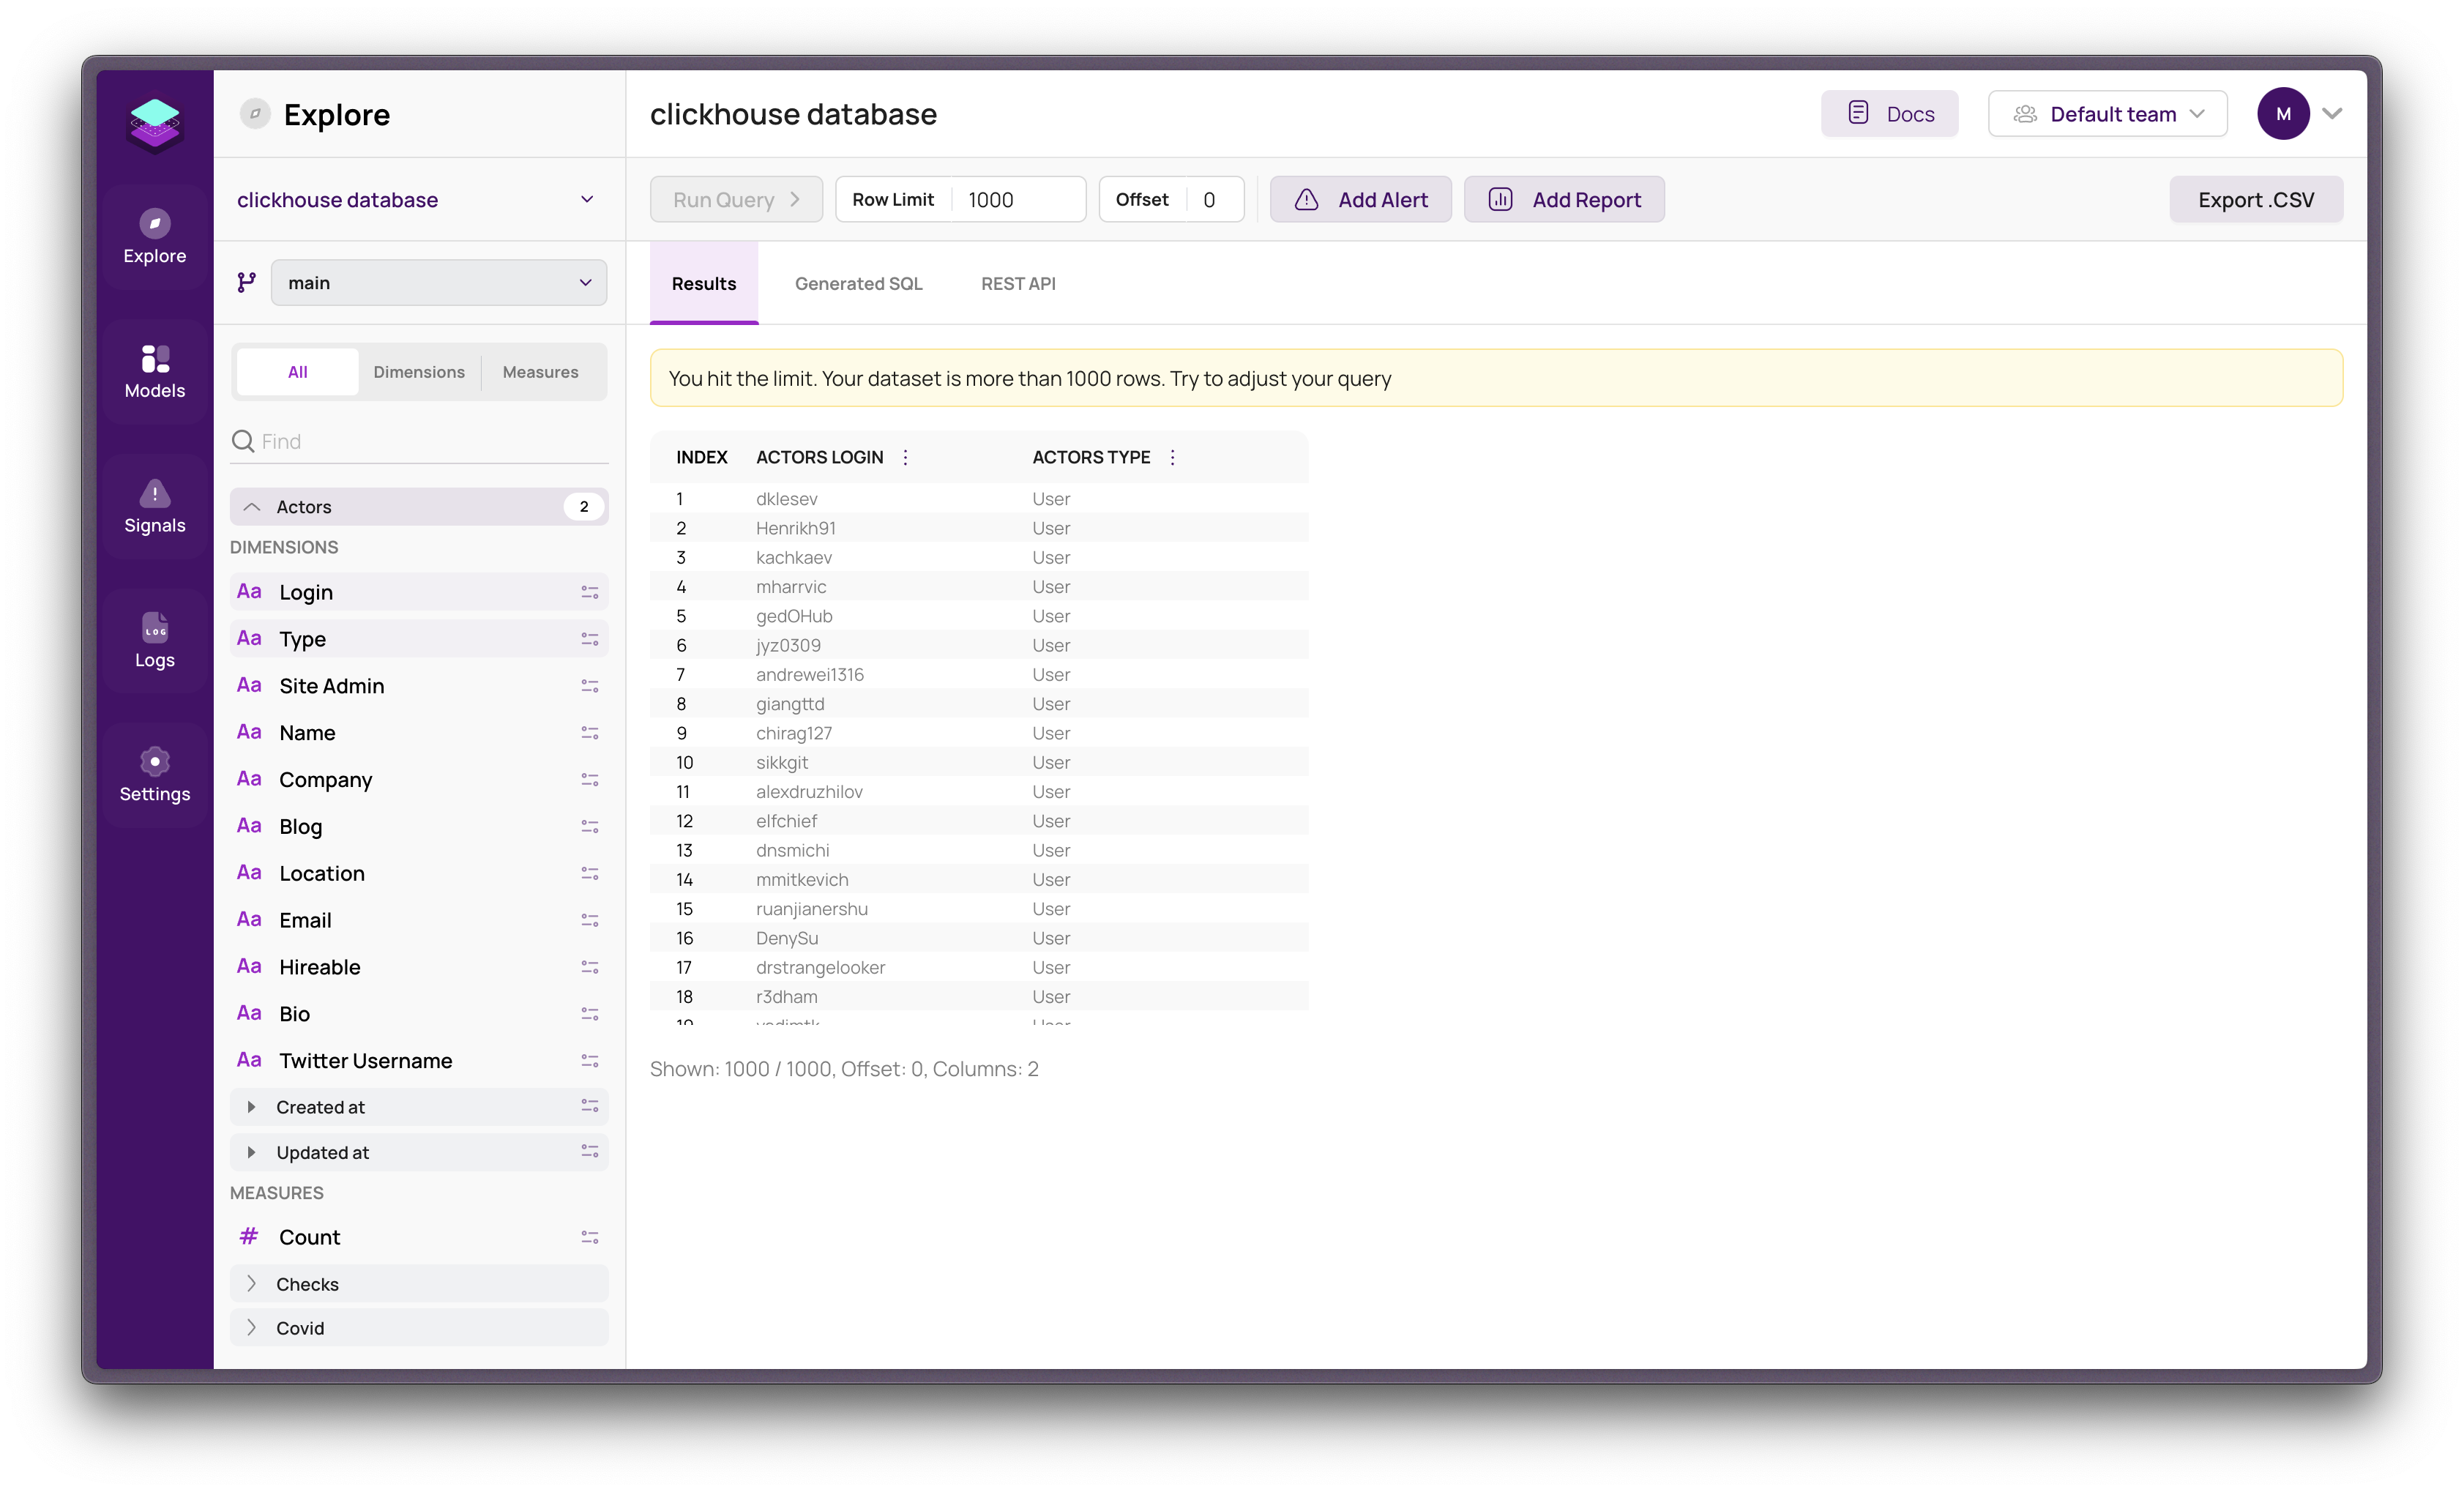The width and height of the screenshot is (2464, 1492).
Task: Open the Logs section in sidebar
Action: (155, 641)
